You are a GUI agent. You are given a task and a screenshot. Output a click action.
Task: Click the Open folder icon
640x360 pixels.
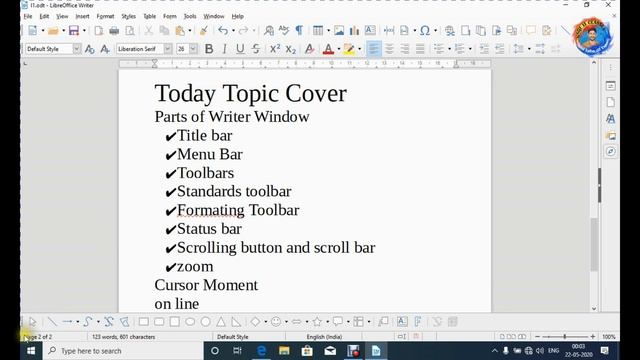click(x=53, y=31)
